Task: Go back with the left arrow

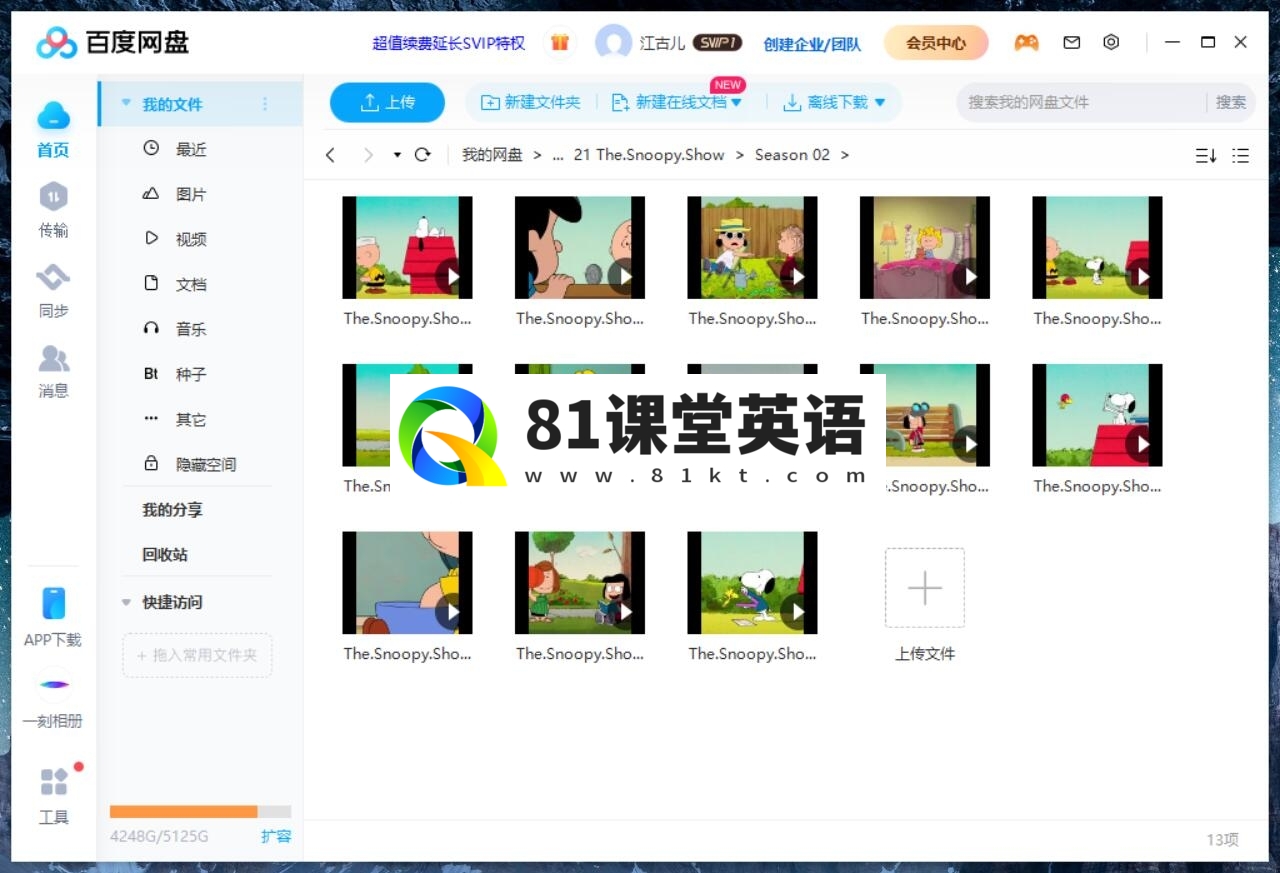Action: 331,155
